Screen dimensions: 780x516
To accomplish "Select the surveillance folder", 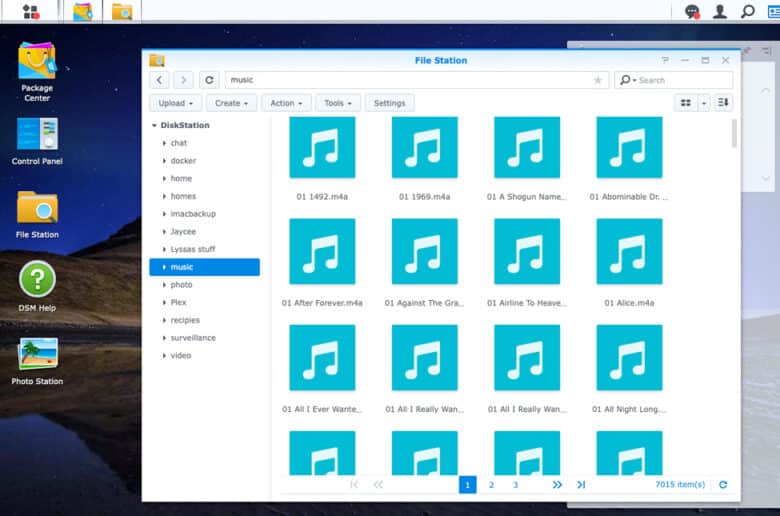I will pyautogui.click(x=193, y=337).
